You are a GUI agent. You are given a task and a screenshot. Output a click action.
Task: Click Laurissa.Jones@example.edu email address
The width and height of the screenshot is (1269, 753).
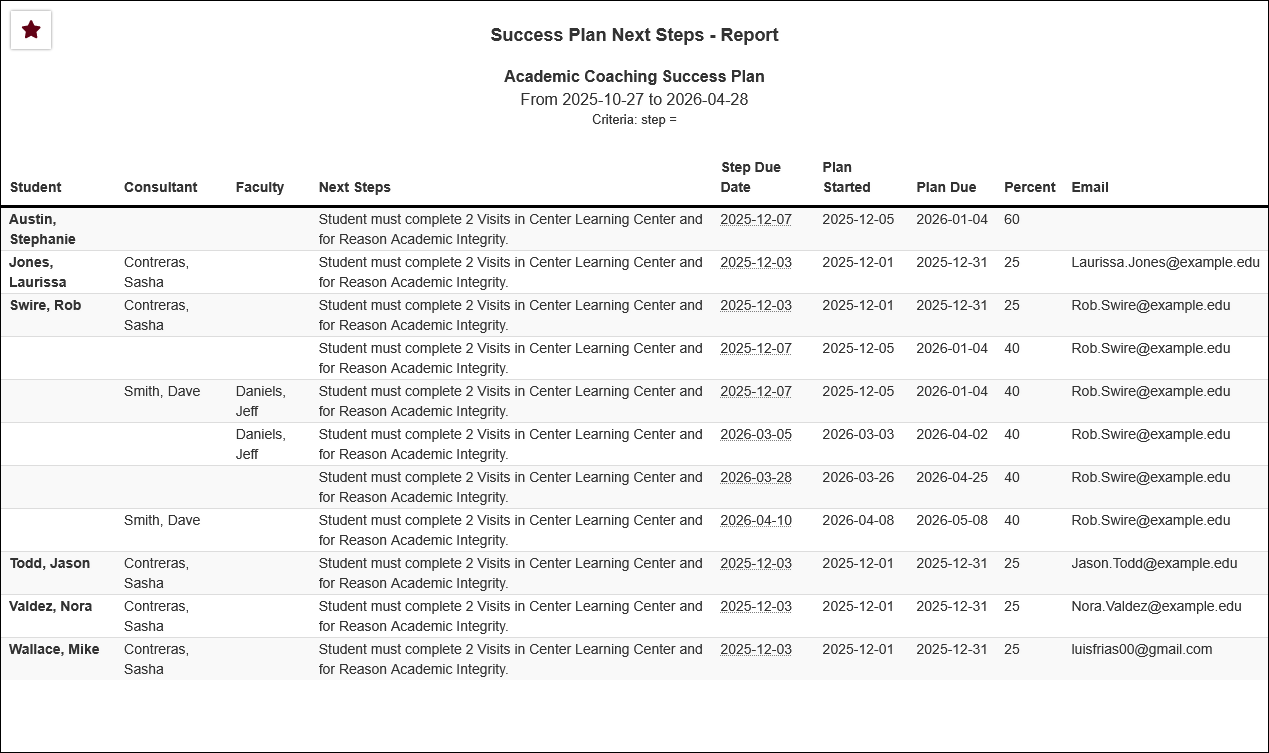point(1165,262)
